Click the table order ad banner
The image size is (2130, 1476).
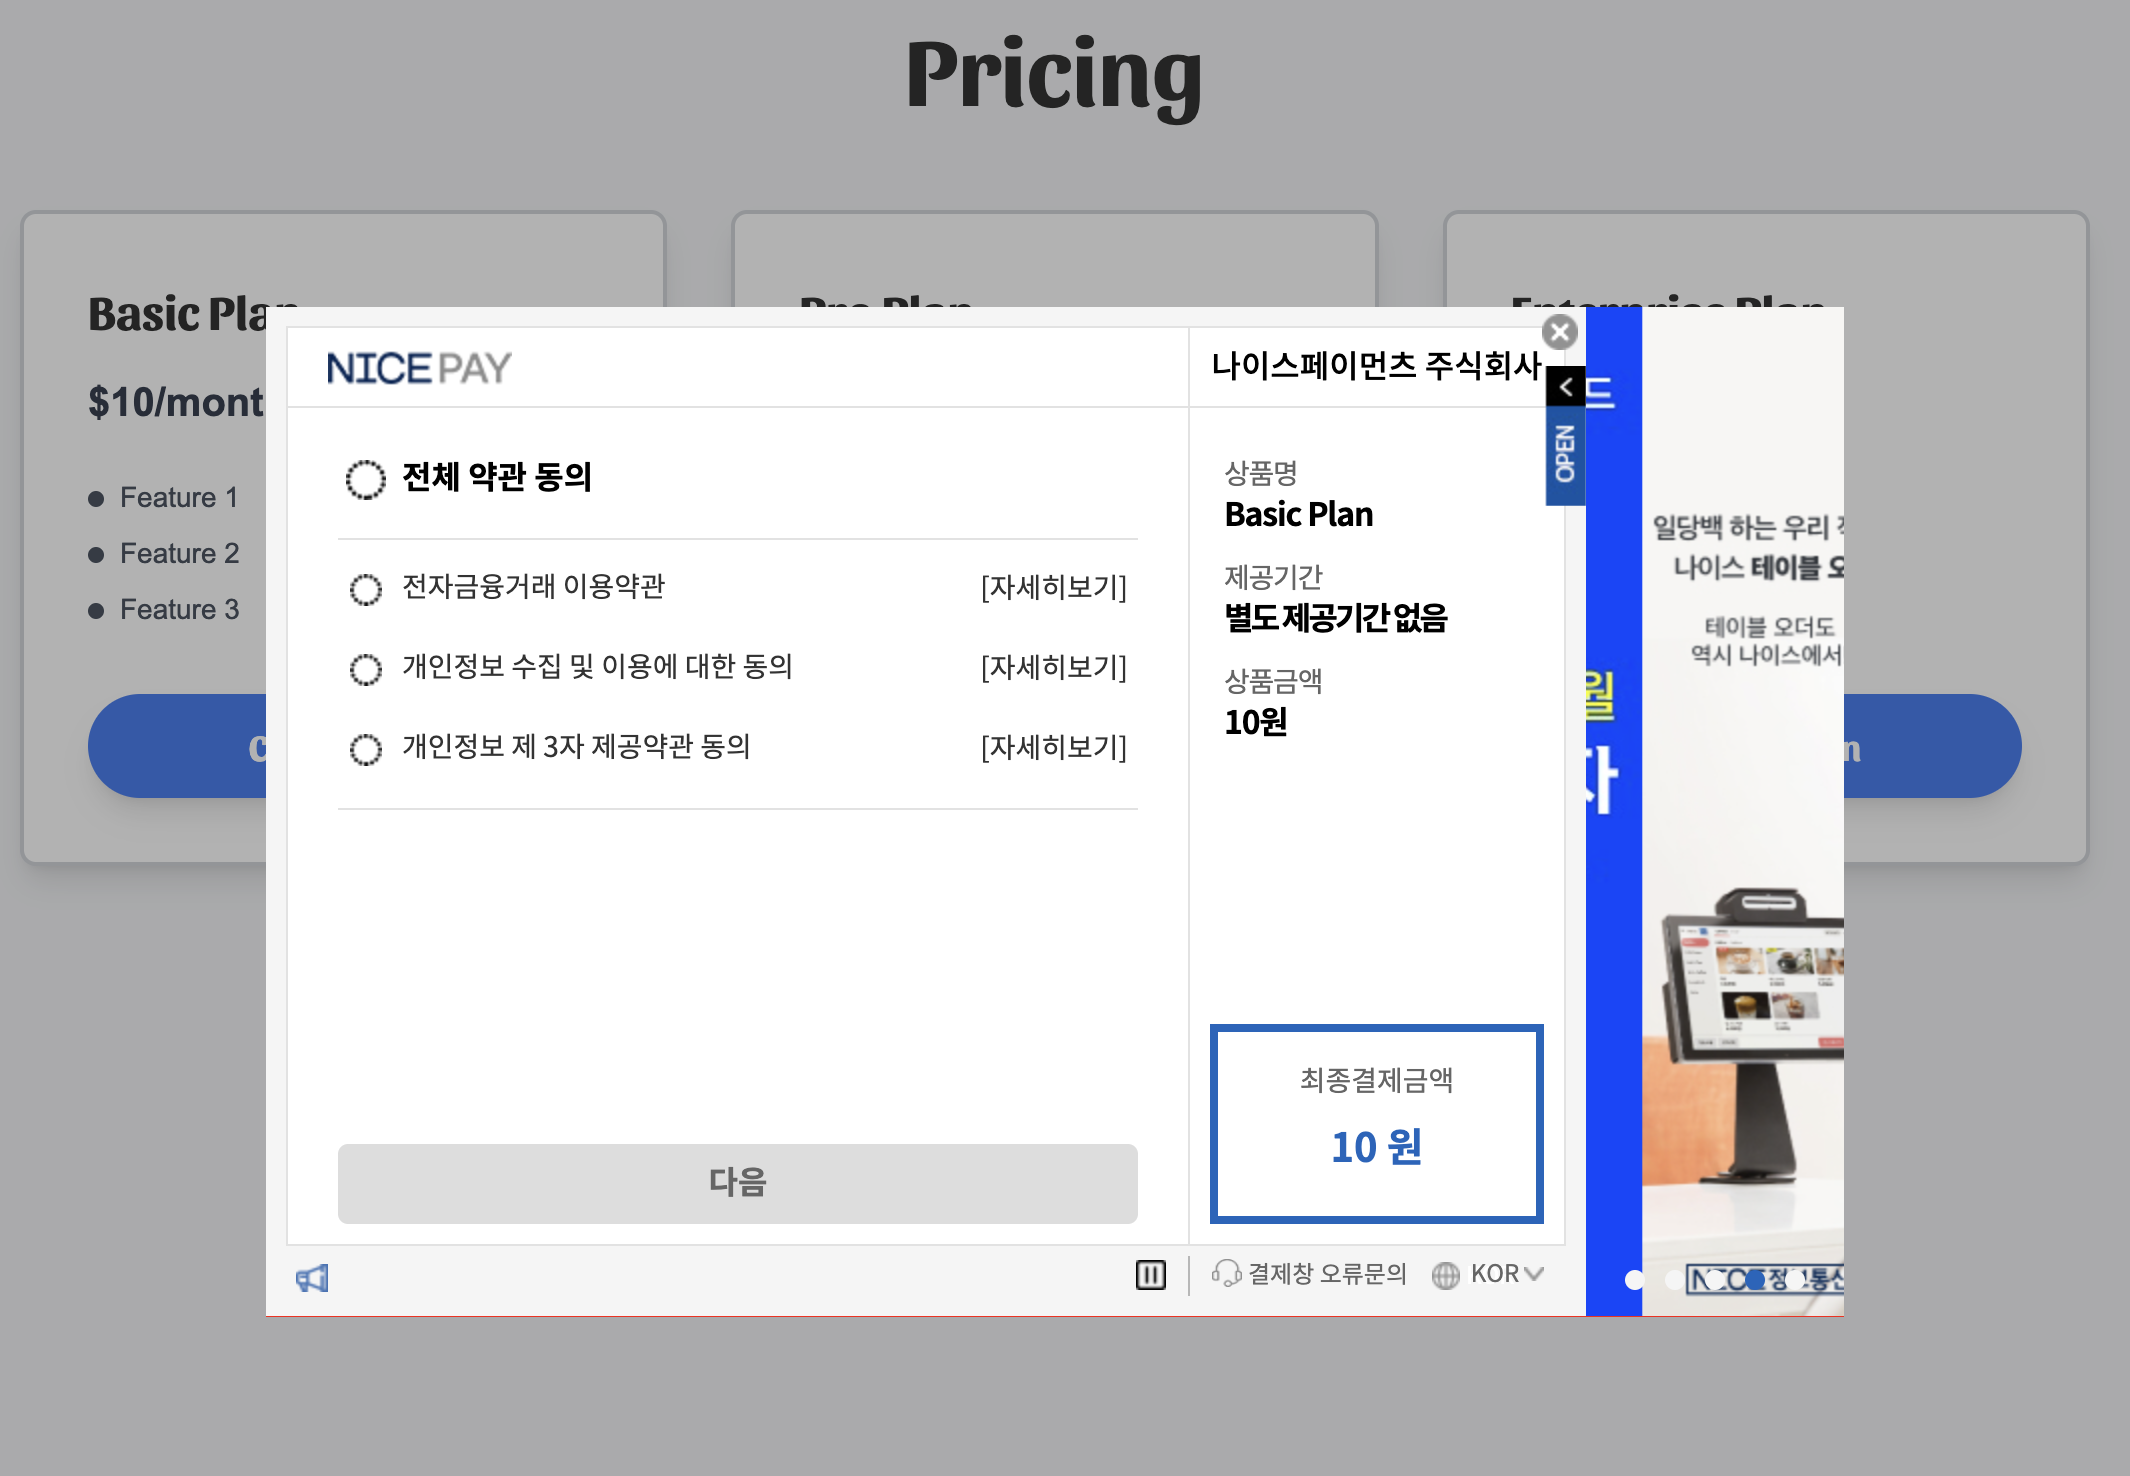pos(1745,800)
